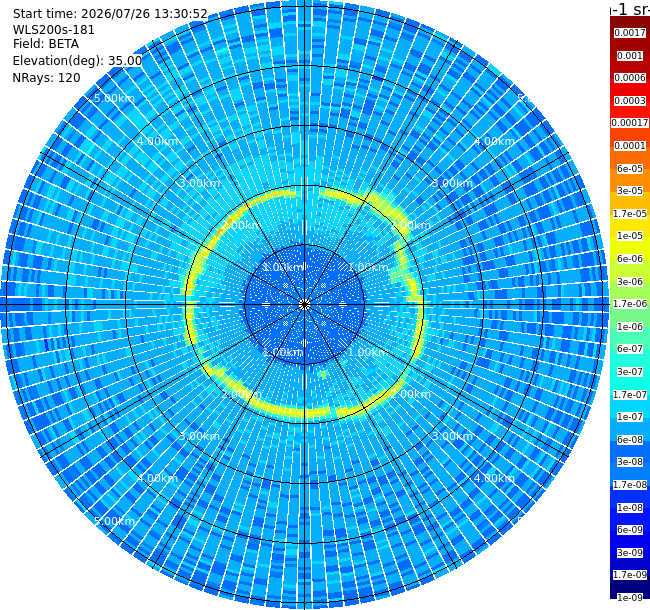Click the upper-right 3.00km range label

pos(452,183)
